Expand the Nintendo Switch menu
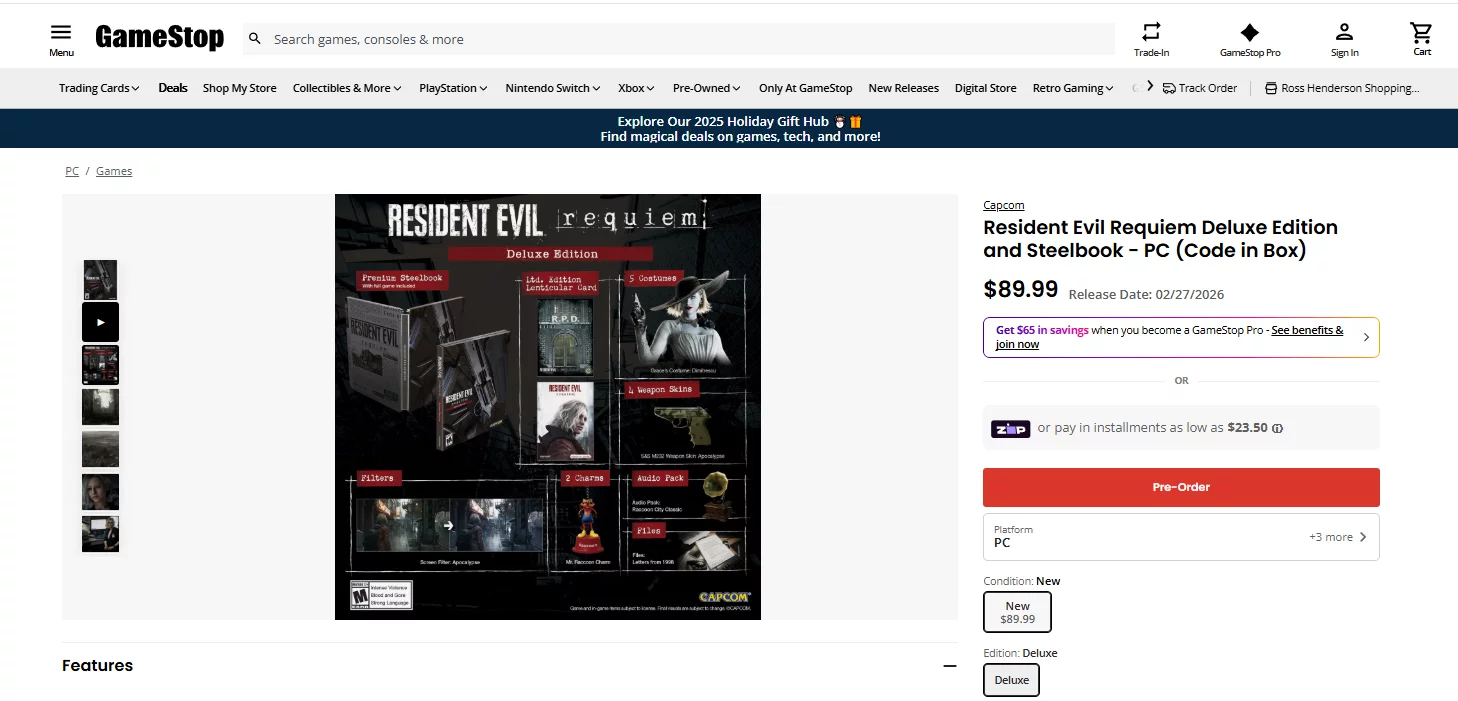The image size is (1458, 701). pyautogui.click(x=553, y=88)
